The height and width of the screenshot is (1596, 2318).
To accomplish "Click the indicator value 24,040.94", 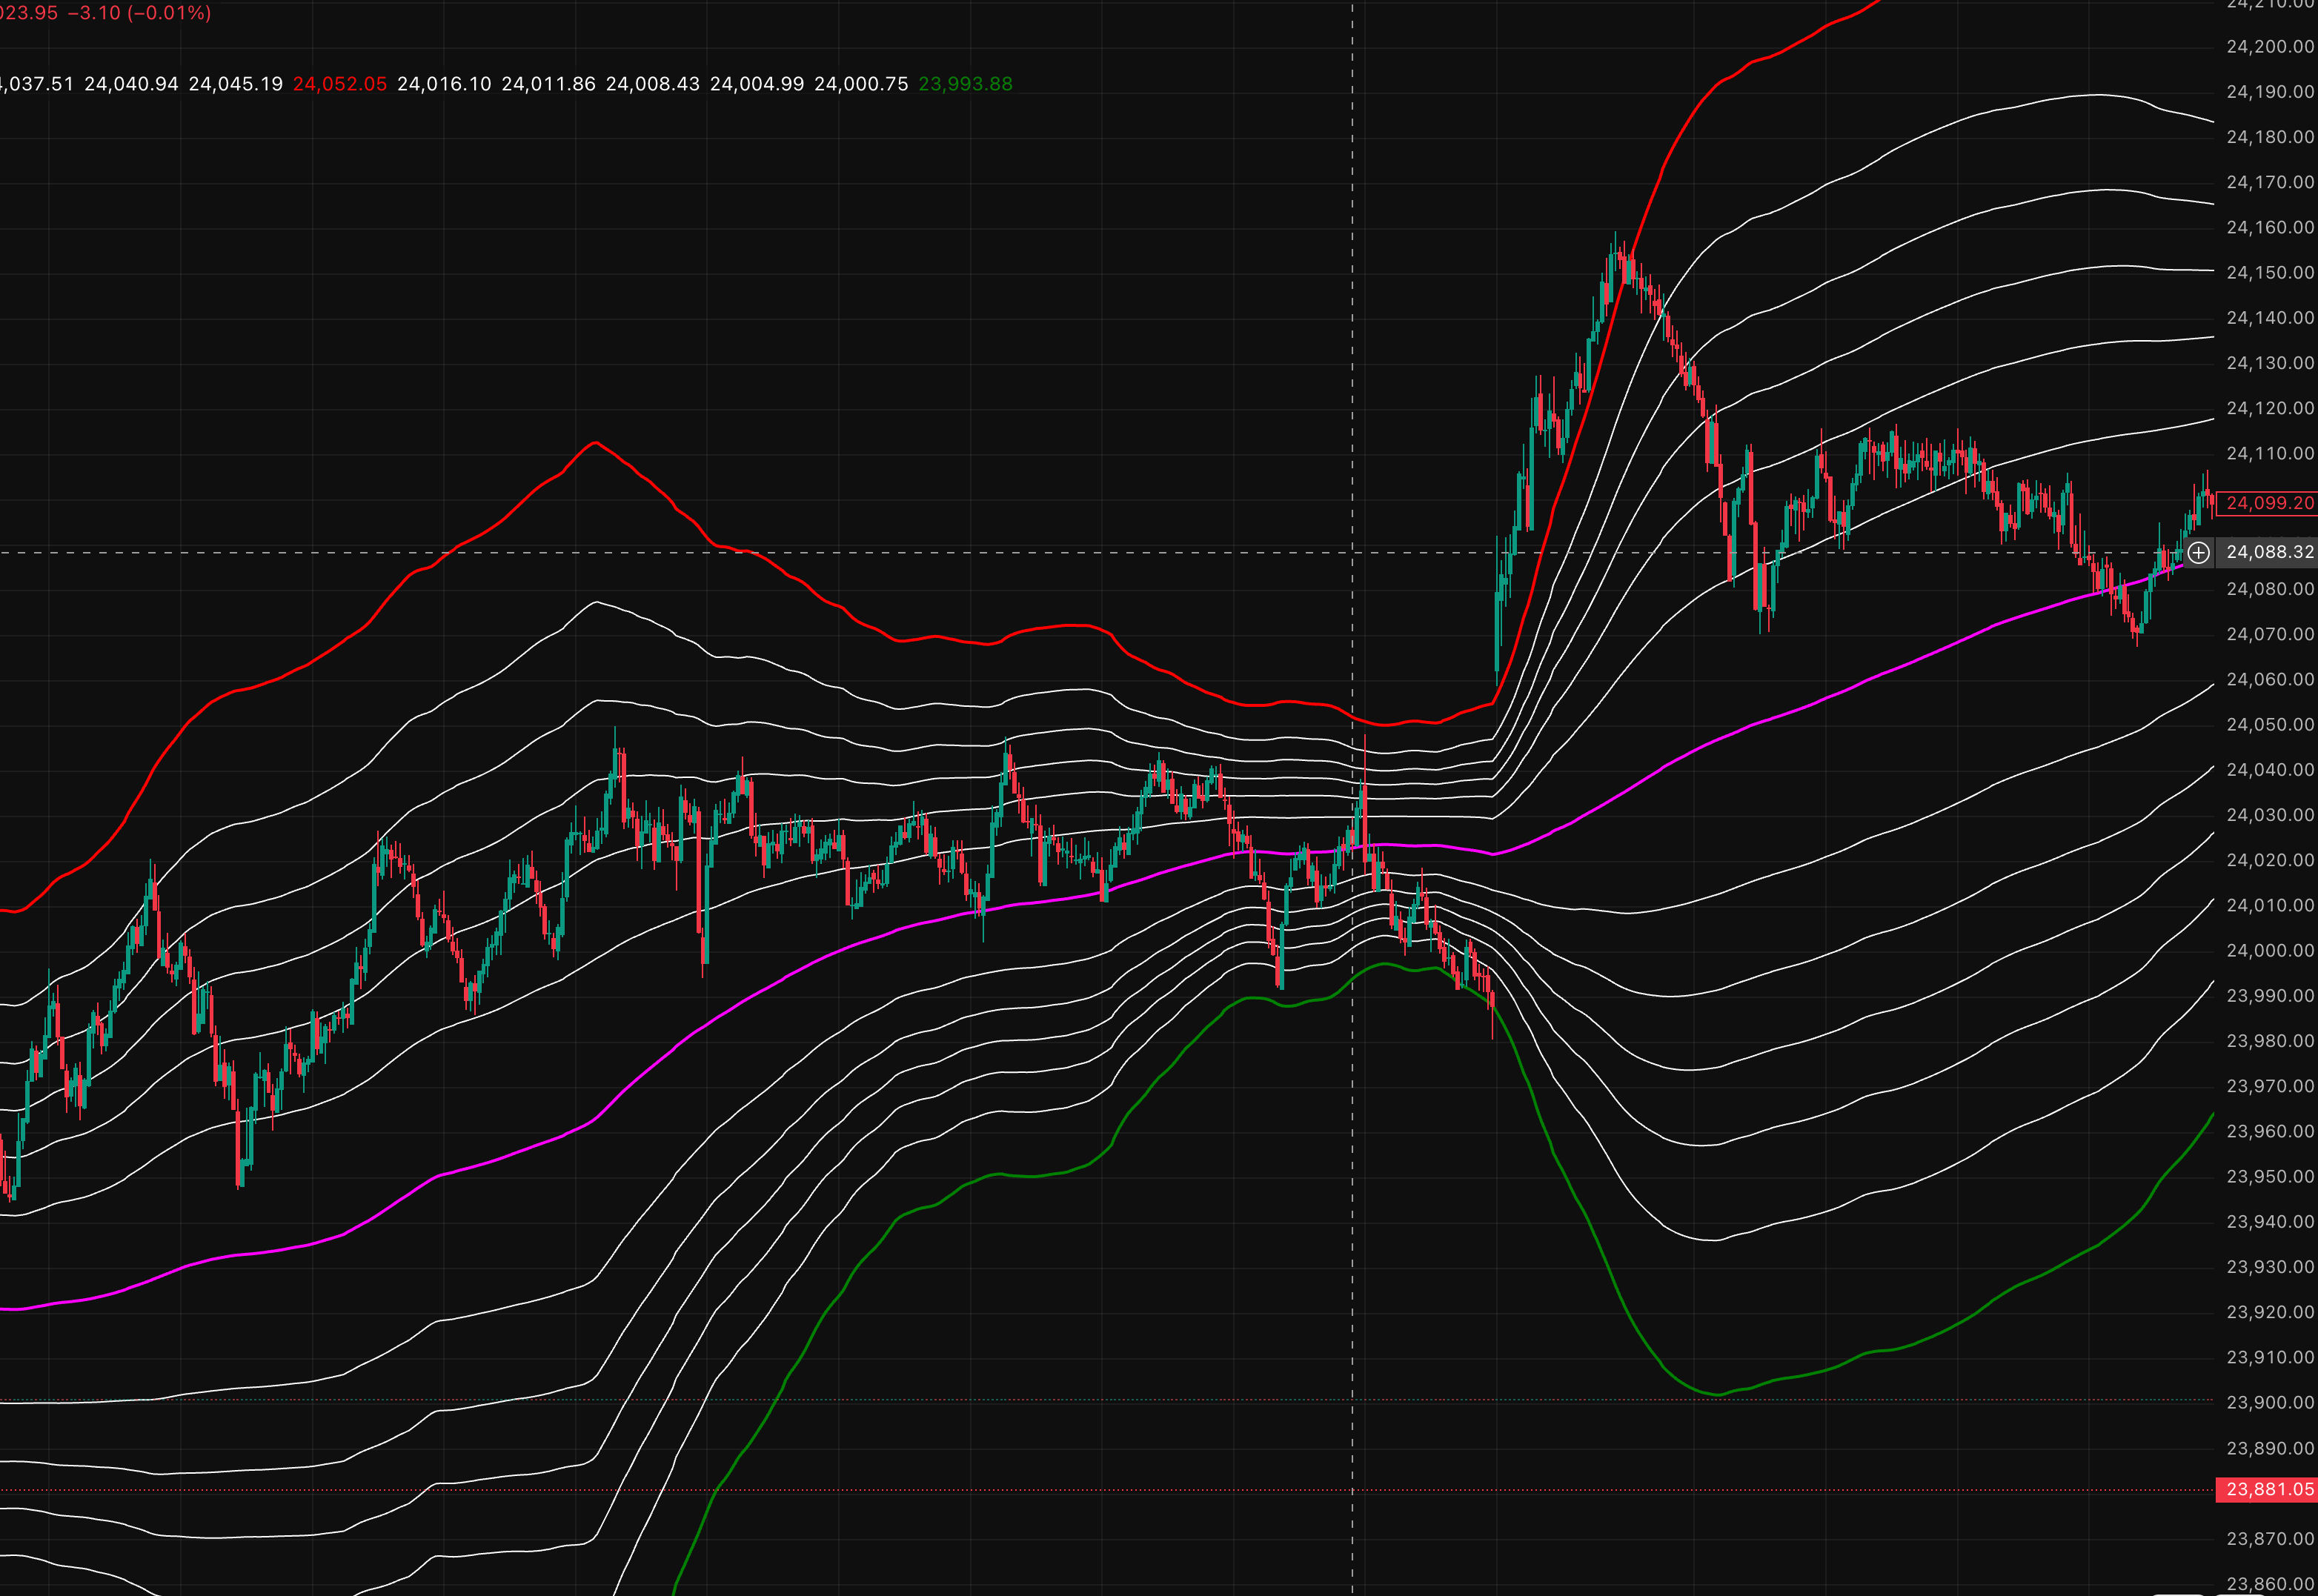I will 131,84.
